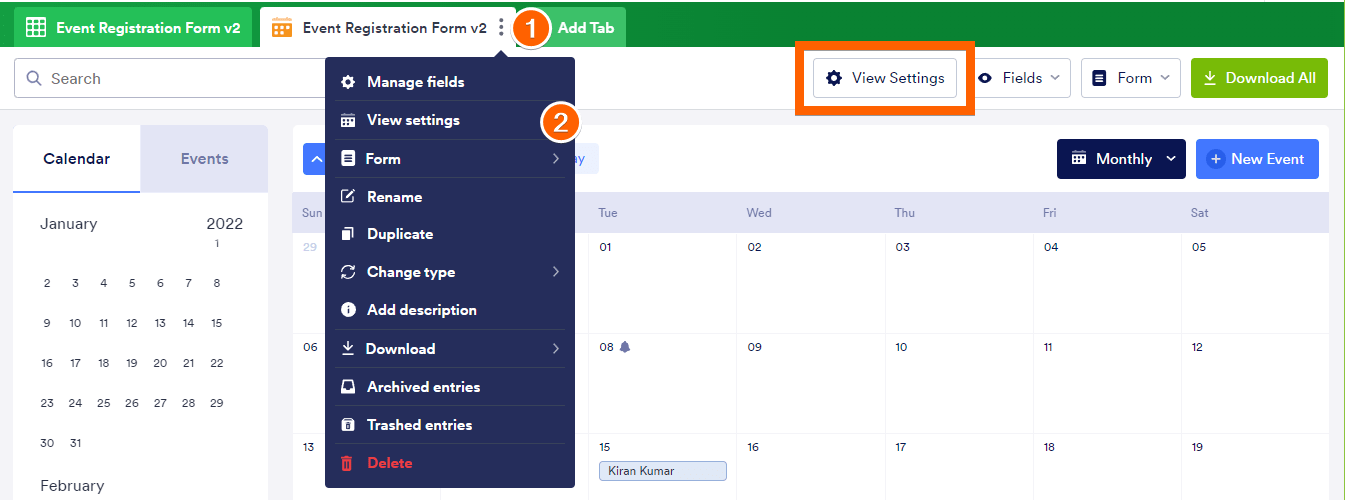
Task: Click the archive box icon for Archived entries
Action: pos(348,387)
